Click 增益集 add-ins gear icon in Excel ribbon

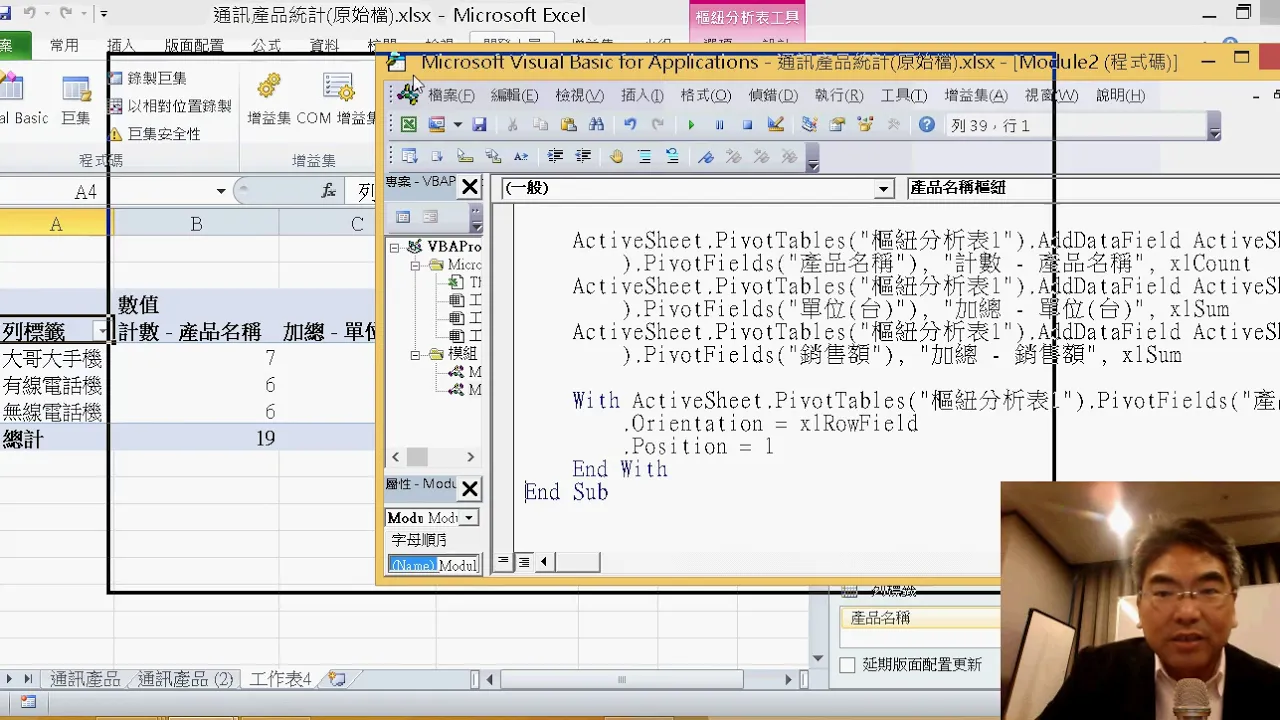pos(268,98)
